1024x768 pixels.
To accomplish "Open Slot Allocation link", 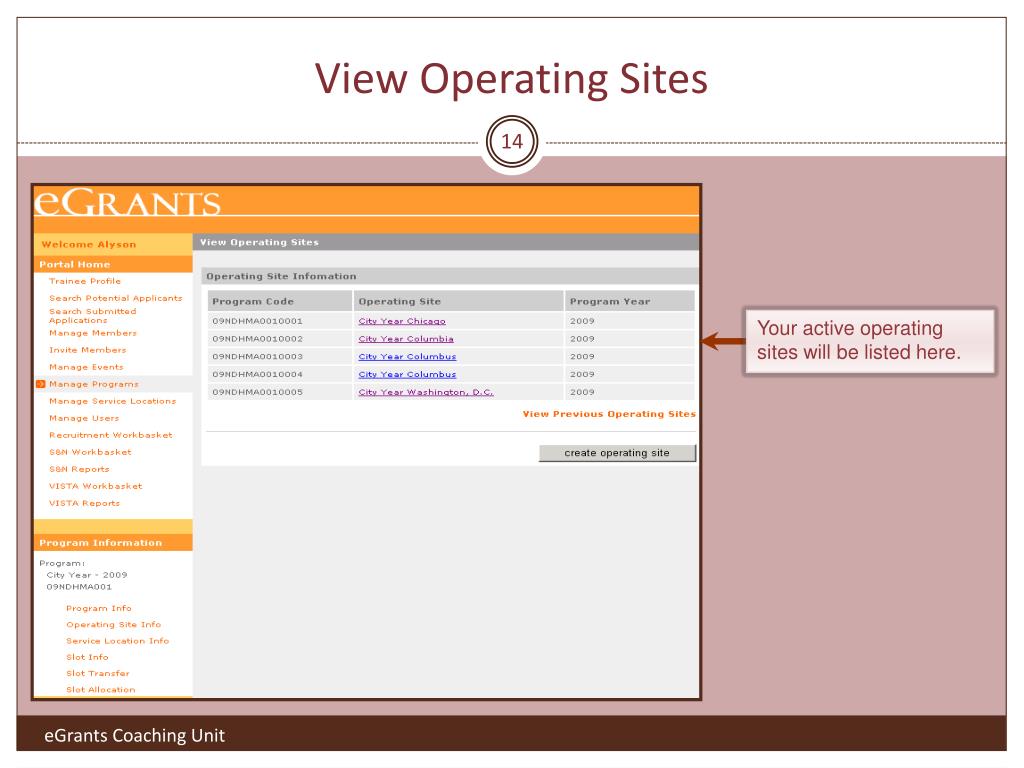I will pyautogui.click(x=101, y=690).
